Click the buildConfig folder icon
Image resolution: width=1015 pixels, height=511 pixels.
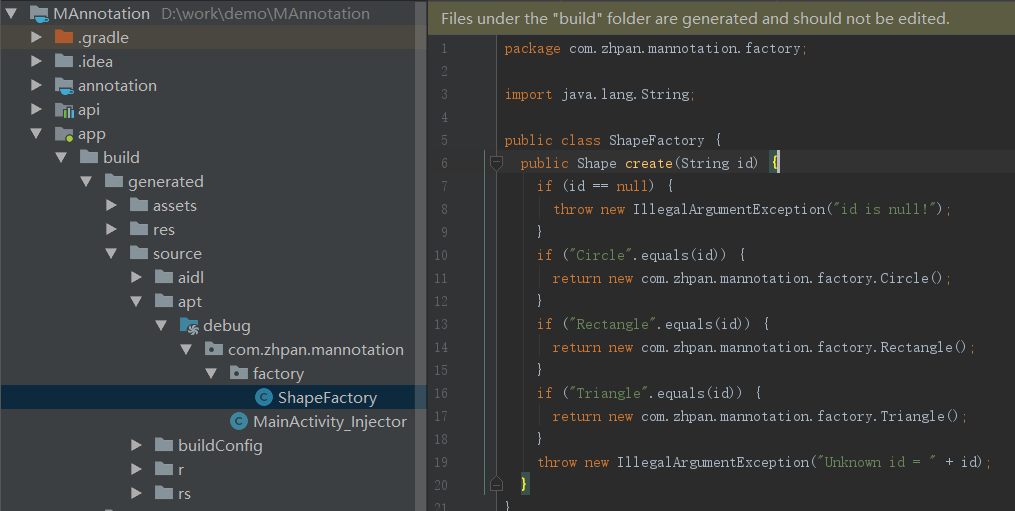click(x=164, y=444)
